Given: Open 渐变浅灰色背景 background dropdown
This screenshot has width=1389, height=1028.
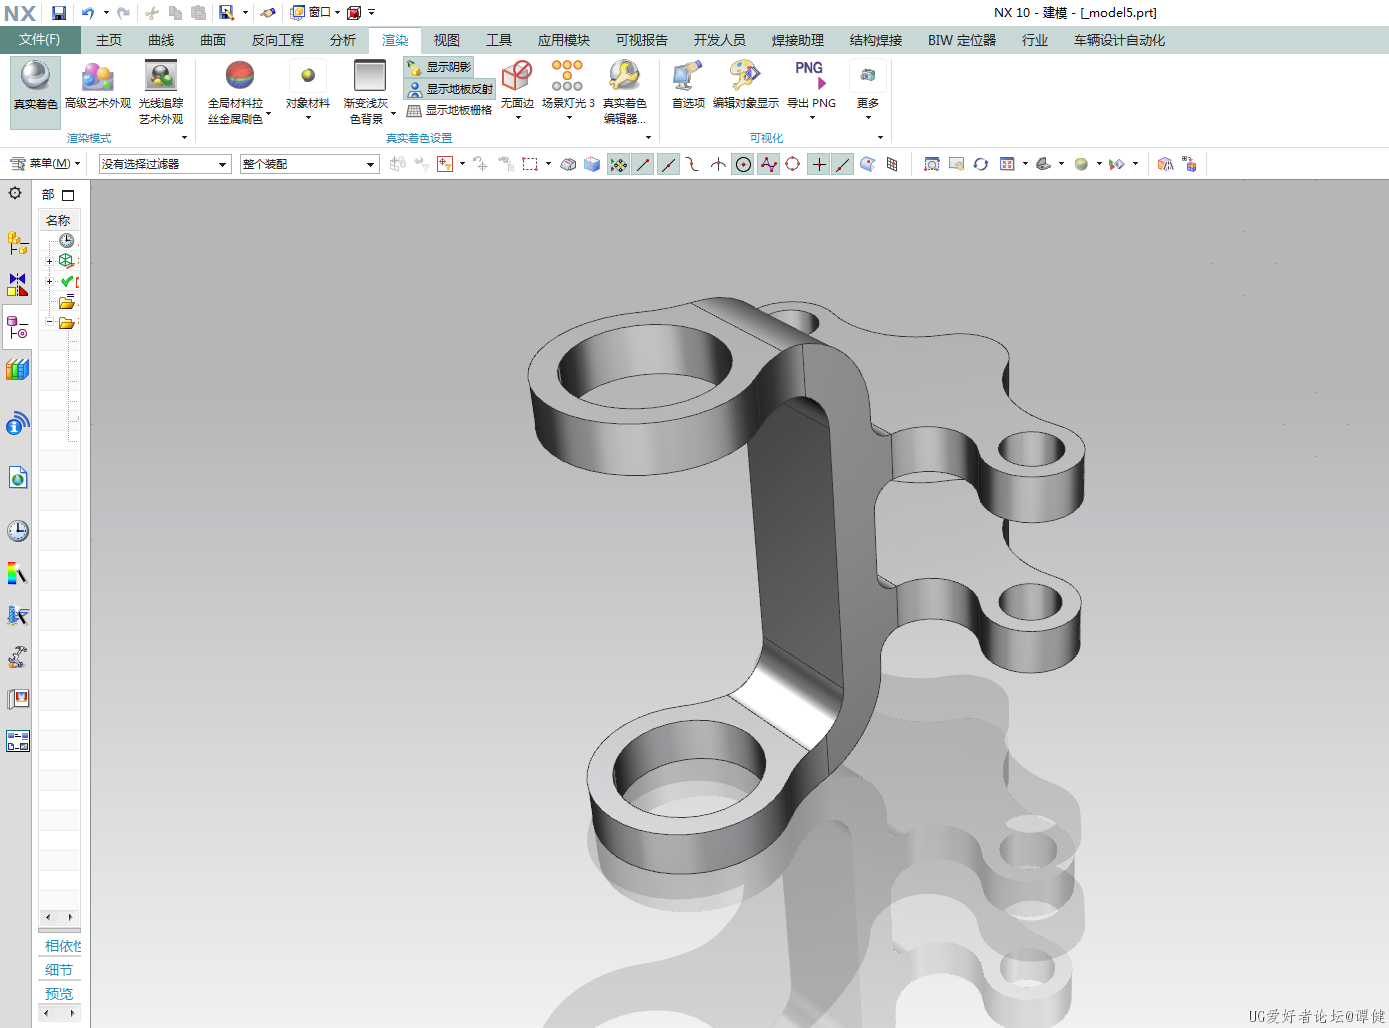Looking at the screenshot, I should point(393,113).
